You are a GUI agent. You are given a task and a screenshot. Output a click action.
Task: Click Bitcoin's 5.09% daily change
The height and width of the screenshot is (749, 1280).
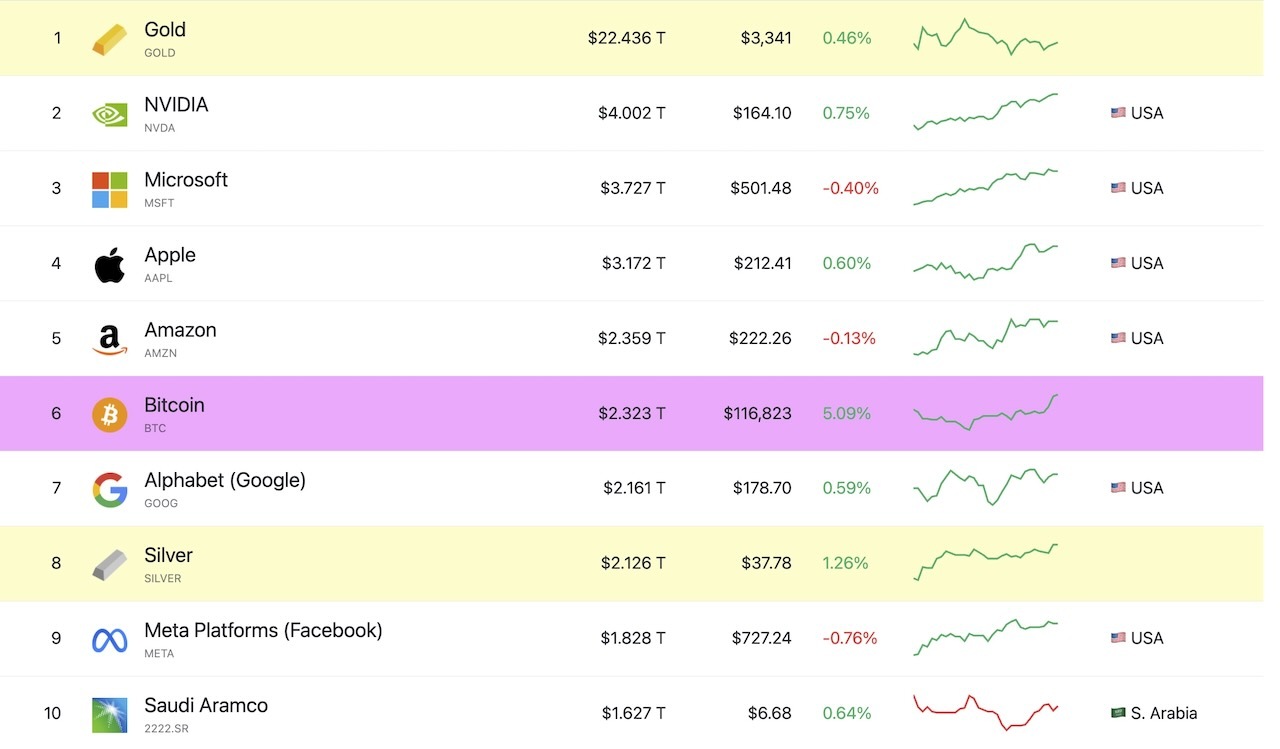point(847,413)
